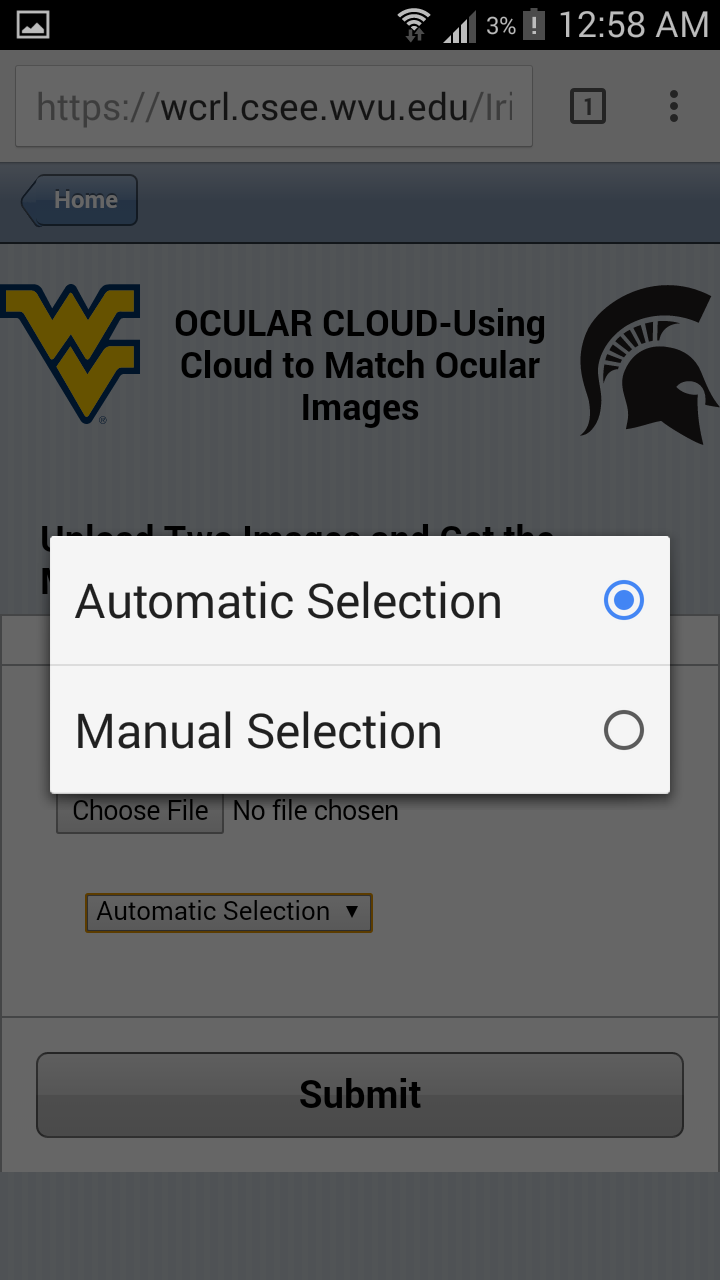Tap the 12:58 AM clock
Viewport: 720px width, 1280px height.
(633, 24)
